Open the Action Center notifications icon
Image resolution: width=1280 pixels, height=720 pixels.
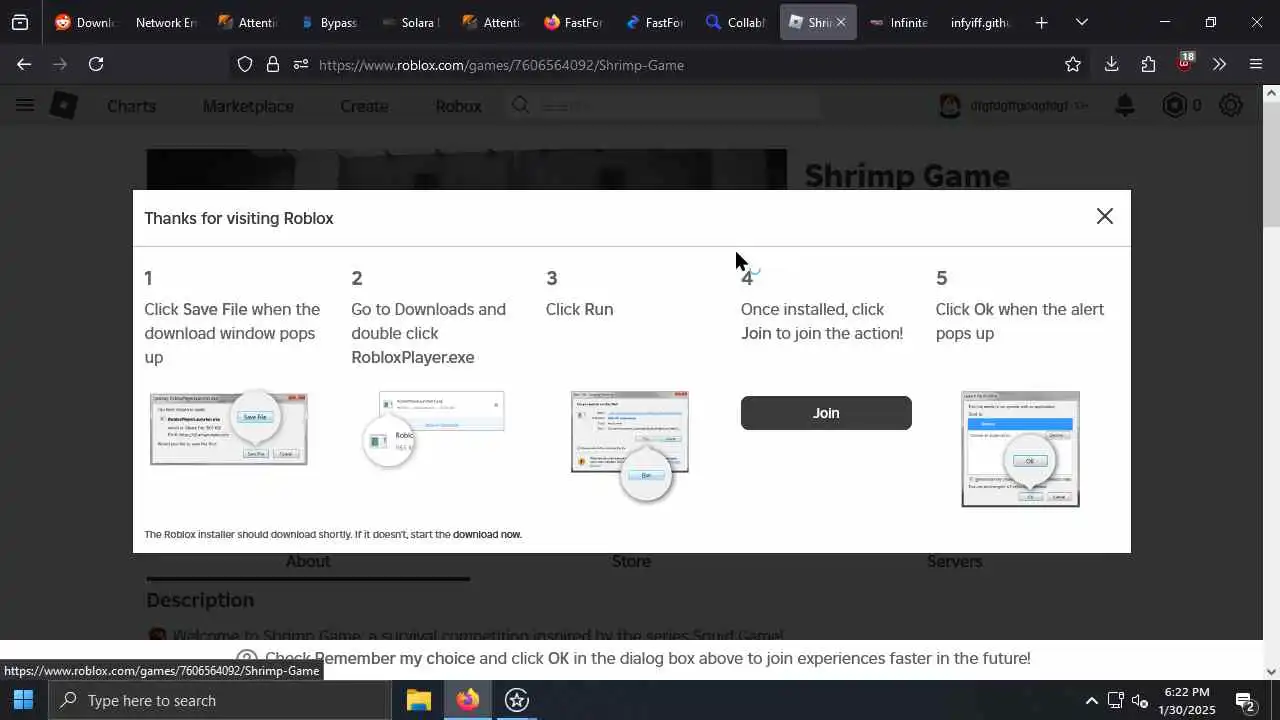coord(1246,701)
